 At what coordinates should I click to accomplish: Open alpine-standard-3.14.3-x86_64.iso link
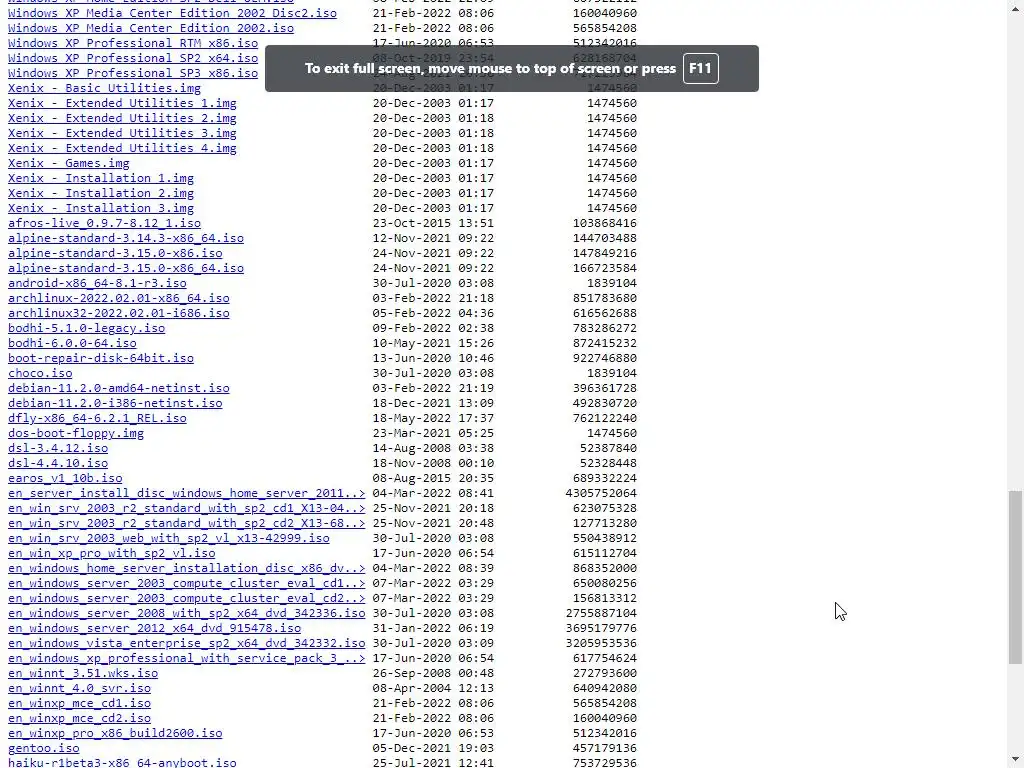[125, 238]
